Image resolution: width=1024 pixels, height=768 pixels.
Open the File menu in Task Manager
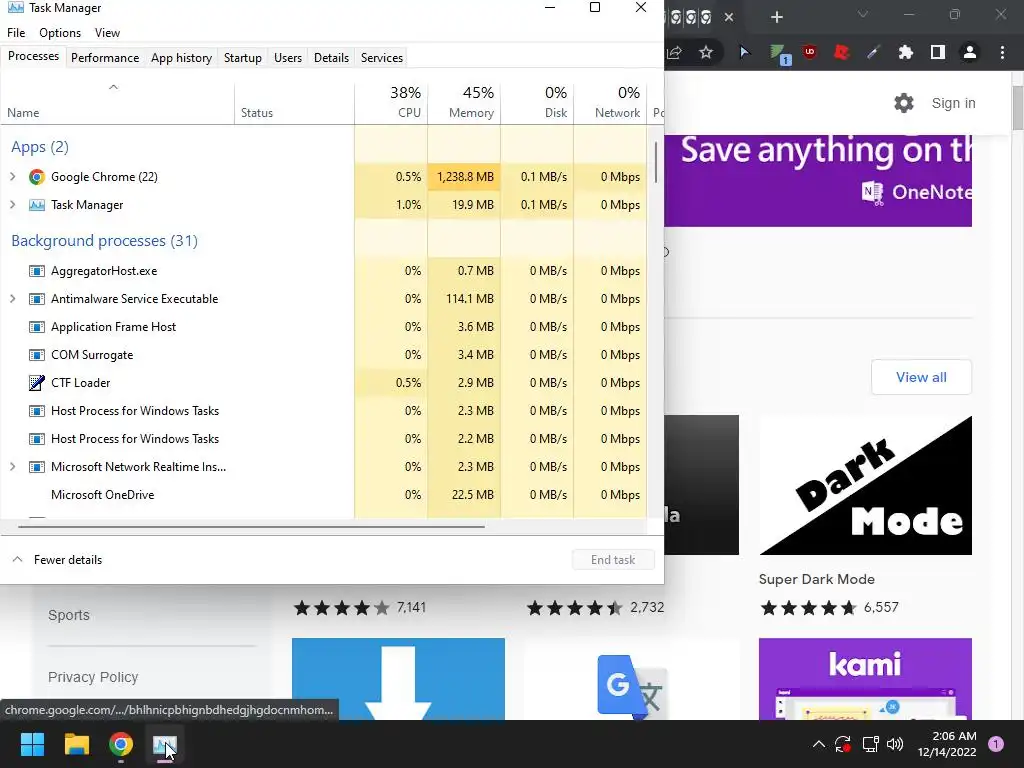(16, 33)
